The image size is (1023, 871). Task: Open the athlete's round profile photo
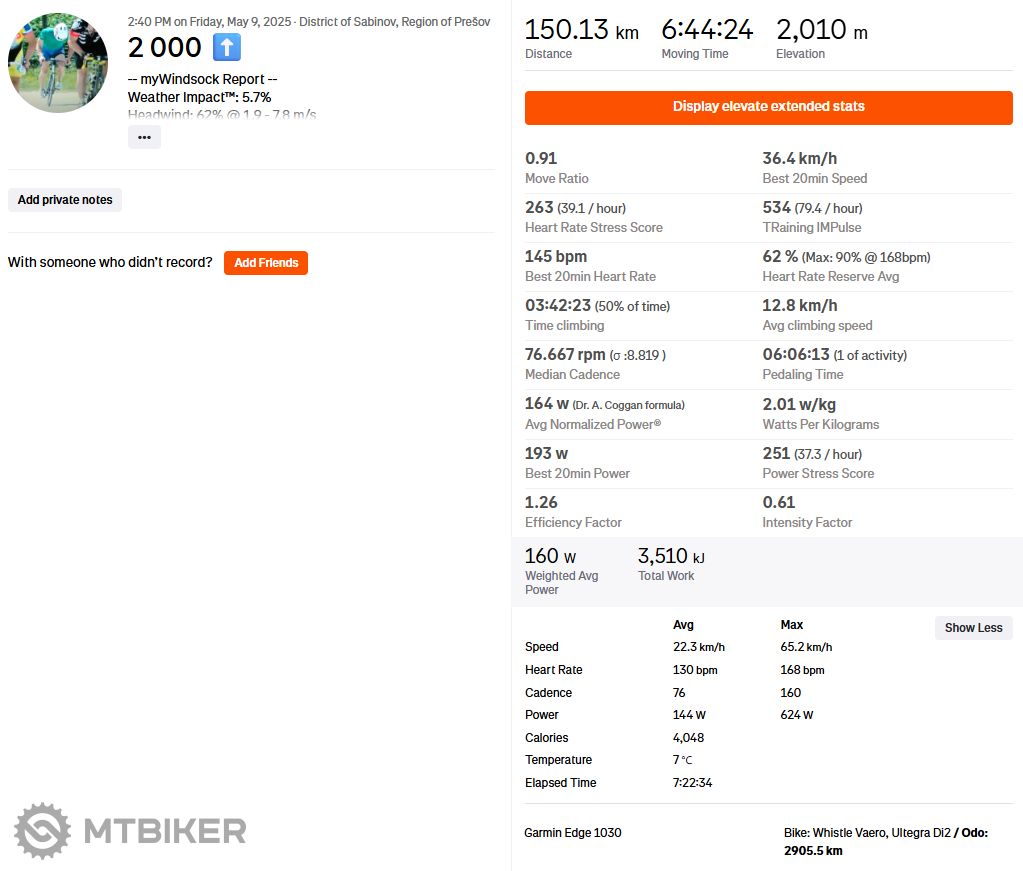(58, 62)
